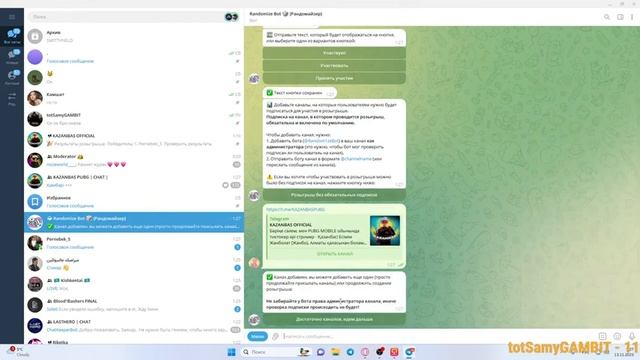This screenshot has width=640, height=360.
Task: Open the Архив archived chats row
Action: pyautogui.click(x=134, y=36)
